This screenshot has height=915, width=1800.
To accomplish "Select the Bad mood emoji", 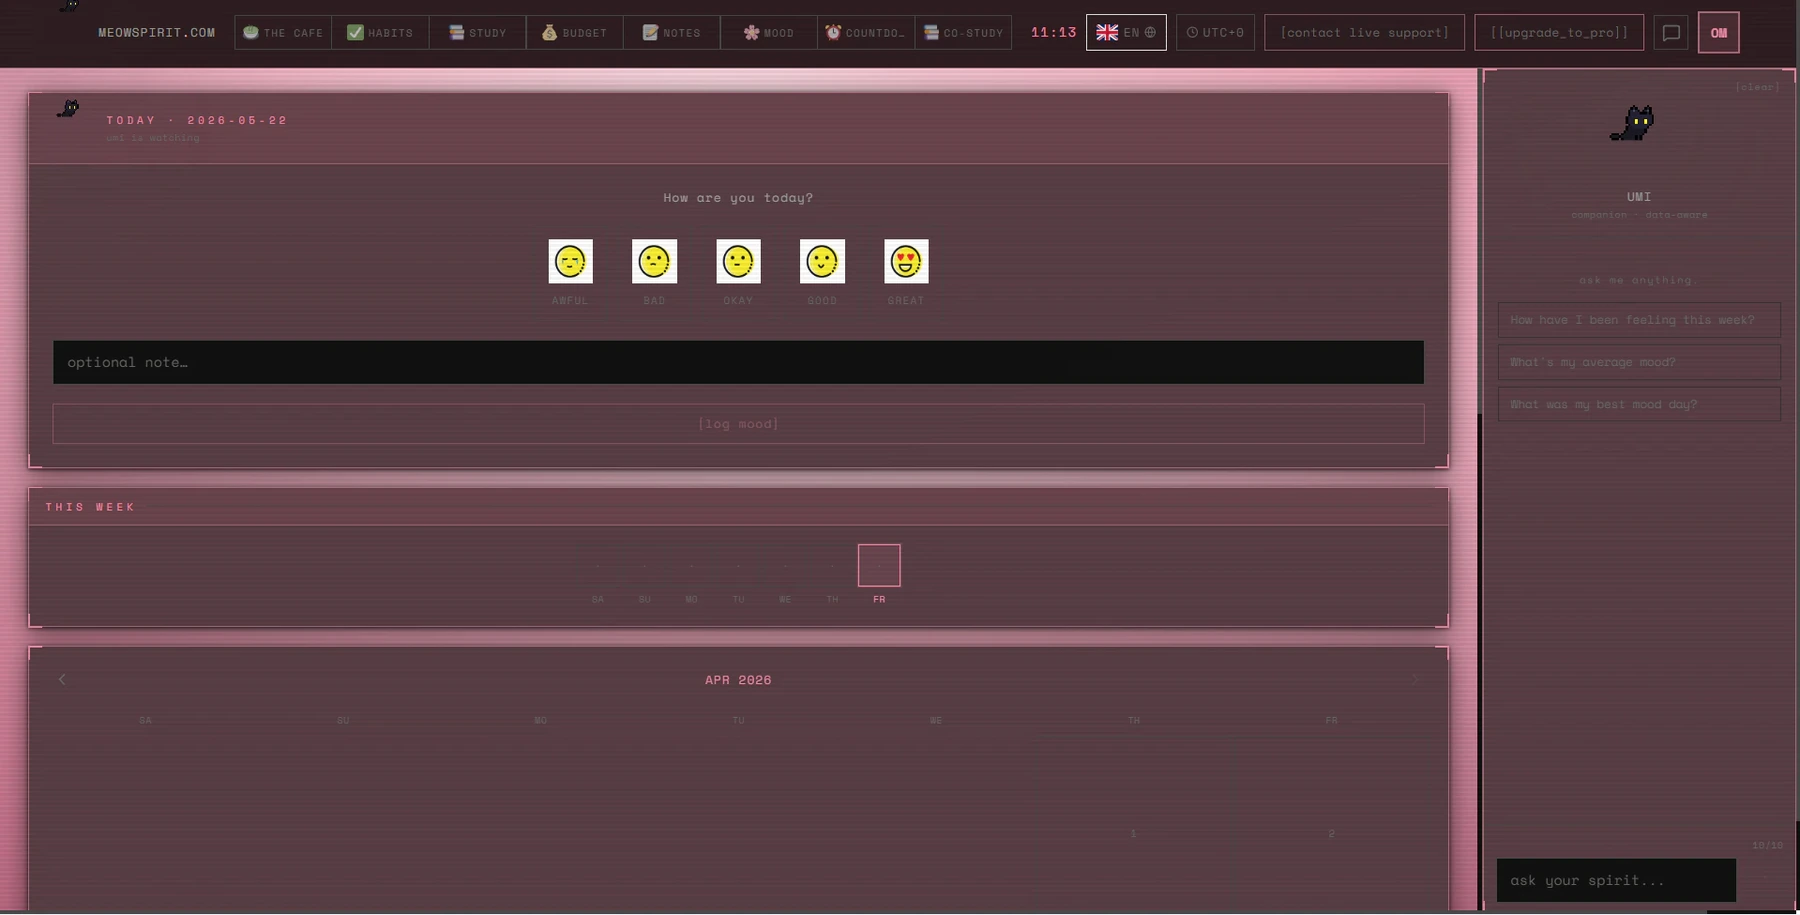I will pos(654,261).
